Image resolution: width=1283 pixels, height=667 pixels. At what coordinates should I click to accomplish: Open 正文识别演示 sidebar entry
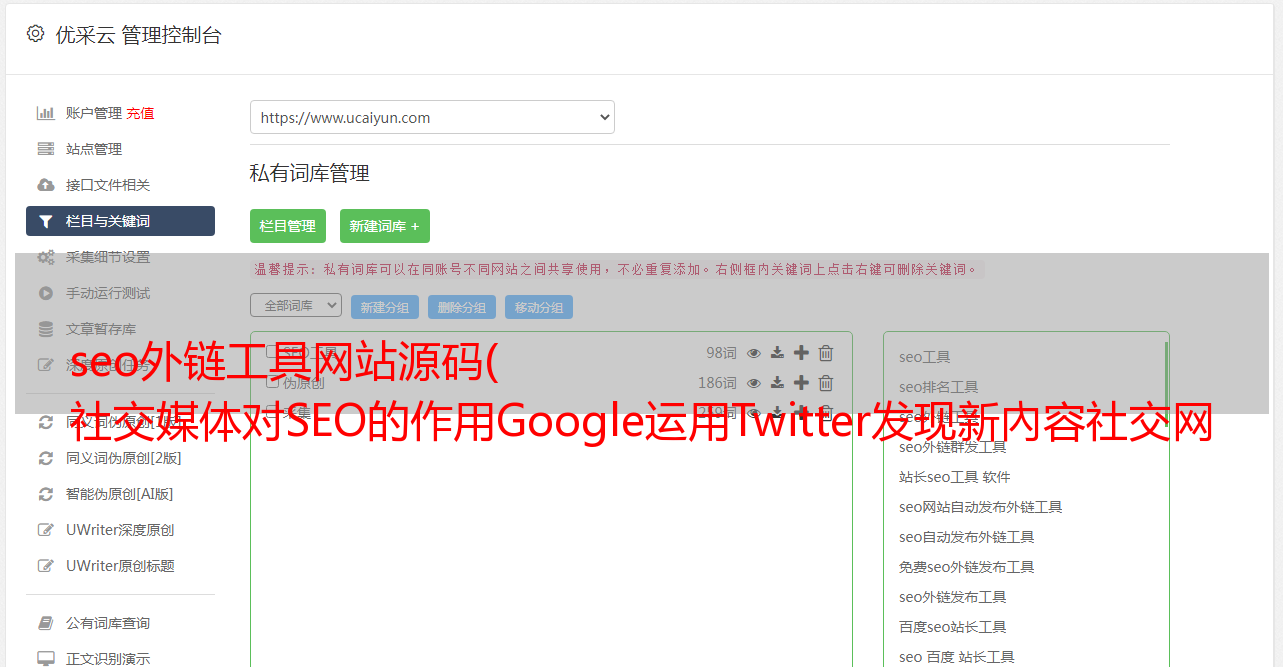click(108, 659)
